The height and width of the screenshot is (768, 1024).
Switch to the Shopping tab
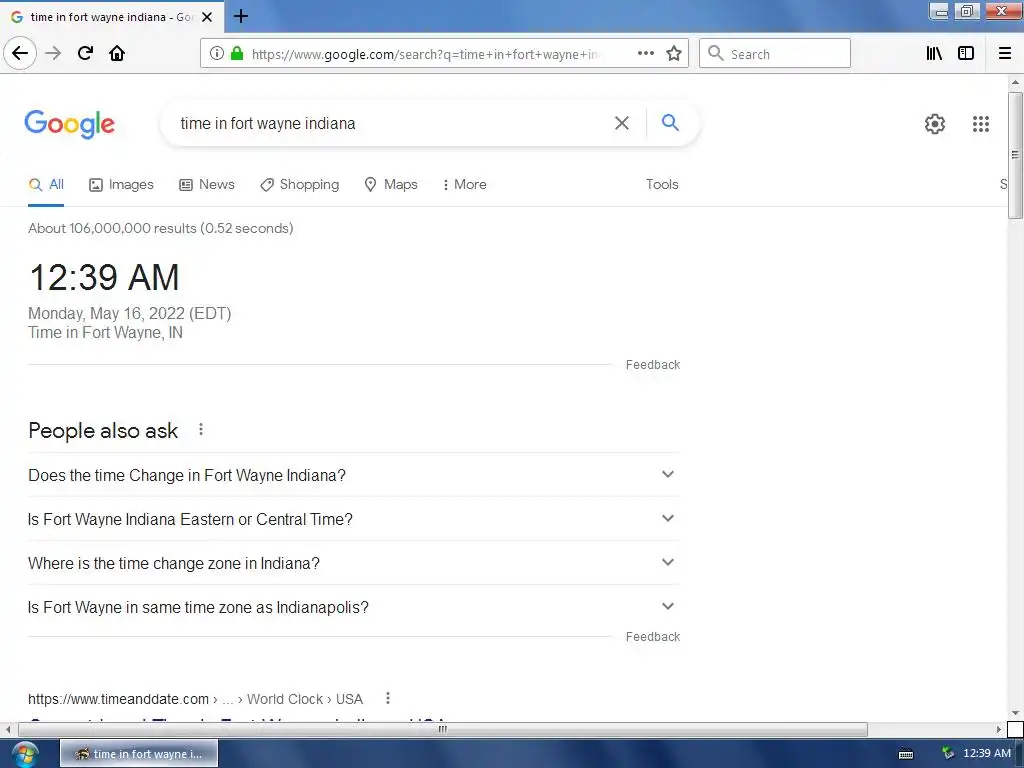point(299,185)
